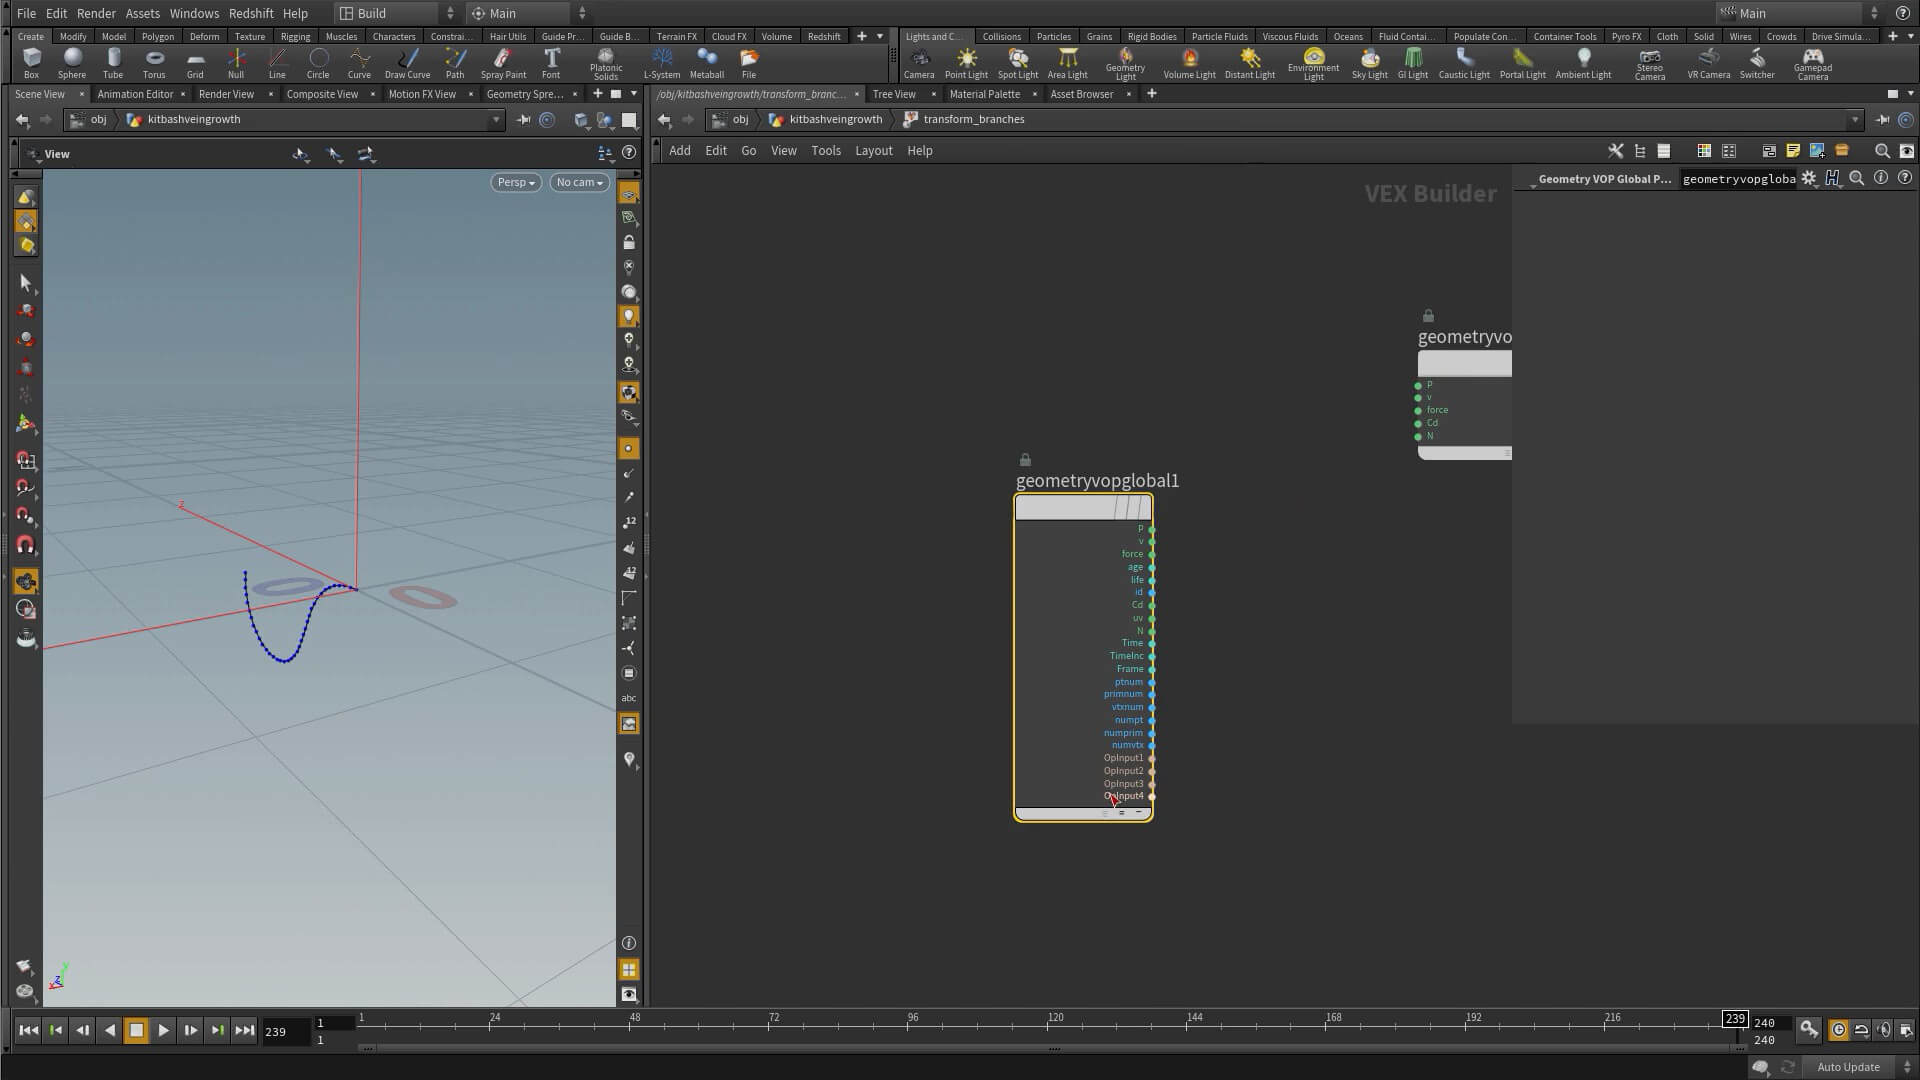The height and width of the screenshot is (1080, 1920).
Task: Open the Persp viewport dropdown
Action: pos(516,182)
